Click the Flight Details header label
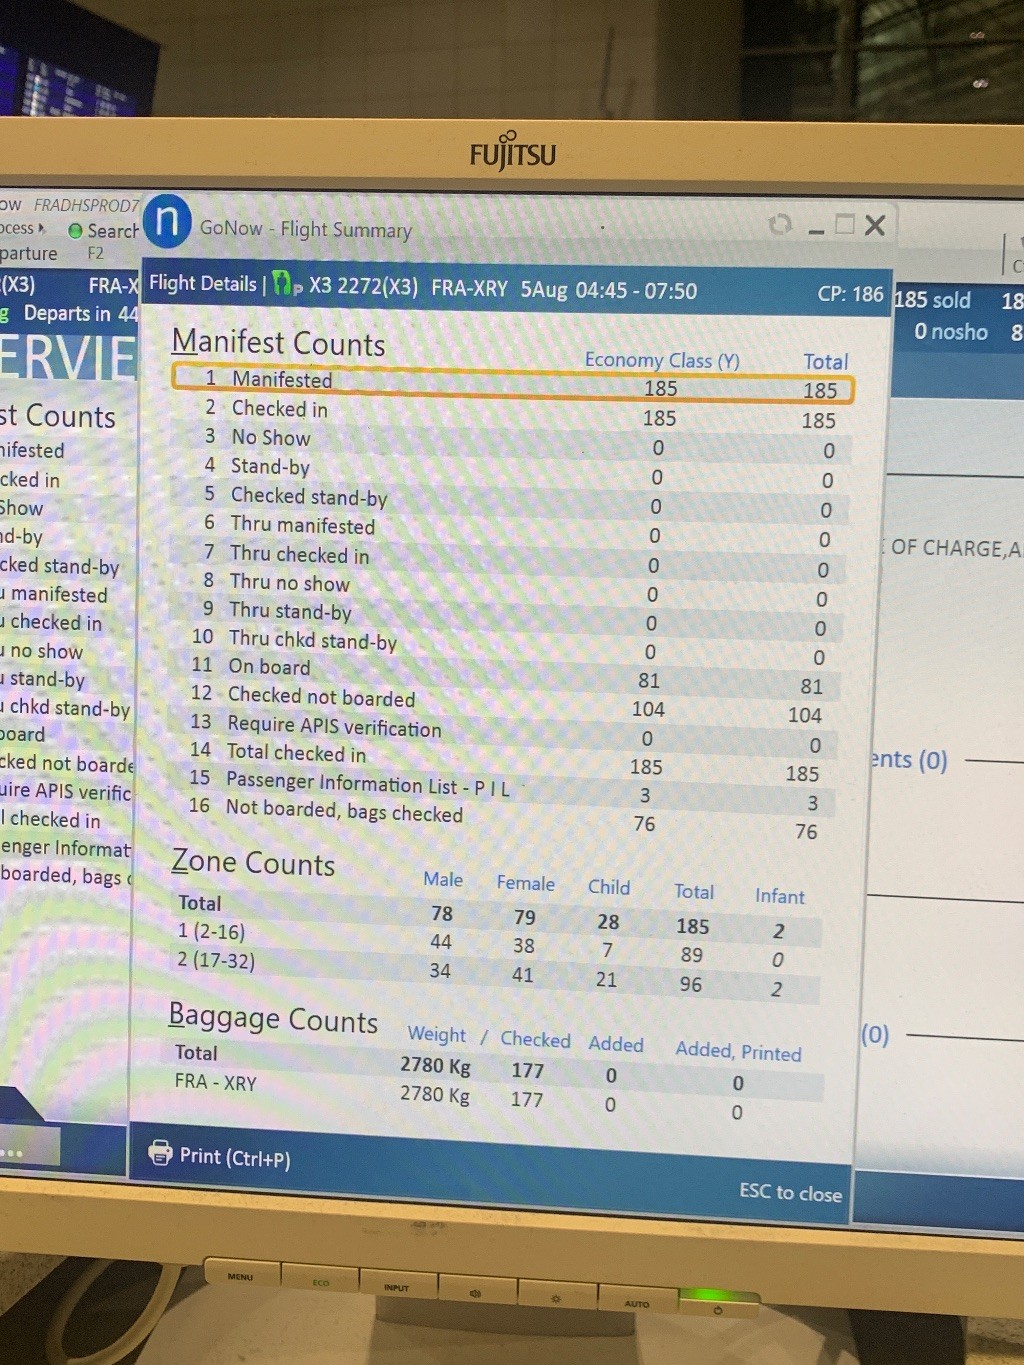Screen dimensions: 1024x1365 point(203,284)
